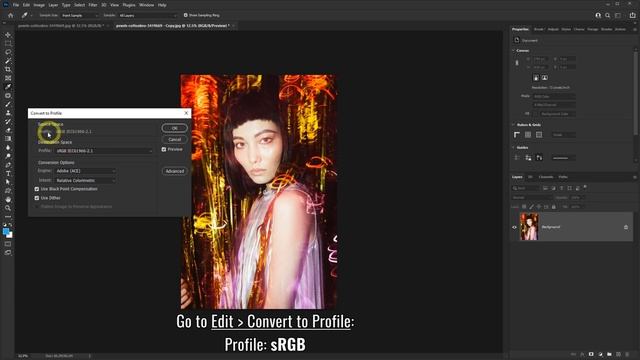Screen dimensions: 640x360
Task: Select the Lasso tool
Action: (x=8, y=52)
